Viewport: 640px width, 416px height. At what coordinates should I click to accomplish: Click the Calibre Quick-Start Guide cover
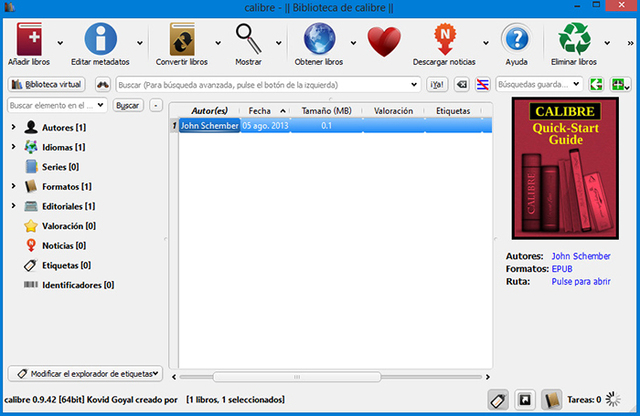point(565,168)
